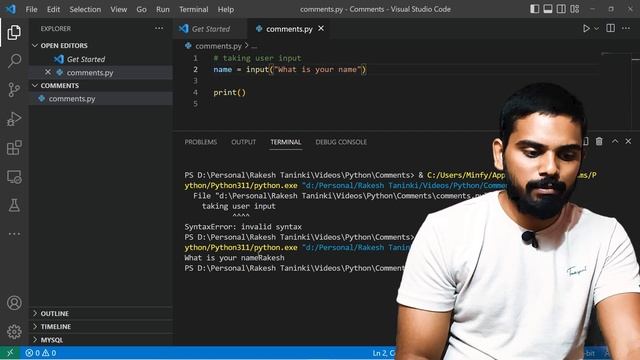Select Get Started in Open Editors
Viewport: 640px width, 360px height.
[x=100, y=59]
